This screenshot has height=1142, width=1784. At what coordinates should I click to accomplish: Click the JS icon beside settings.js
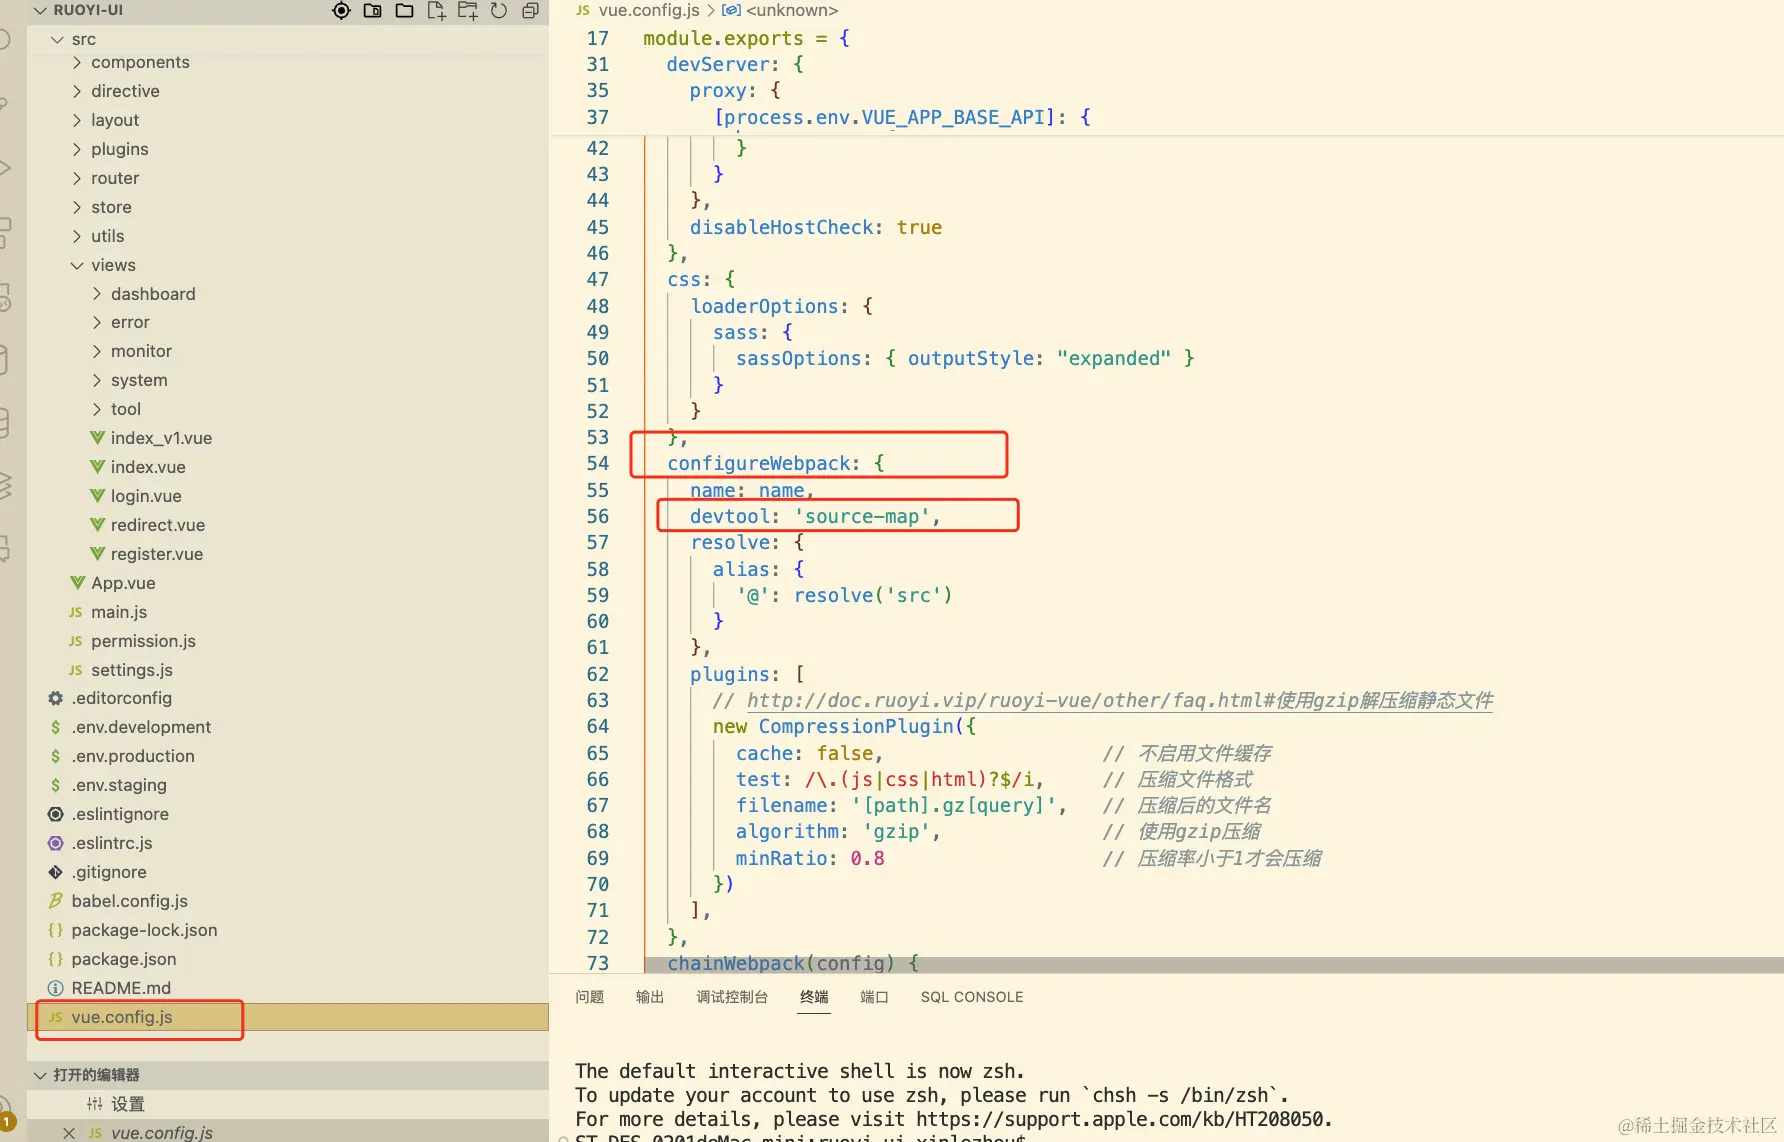pyautogui.click(x=76, y=670)
